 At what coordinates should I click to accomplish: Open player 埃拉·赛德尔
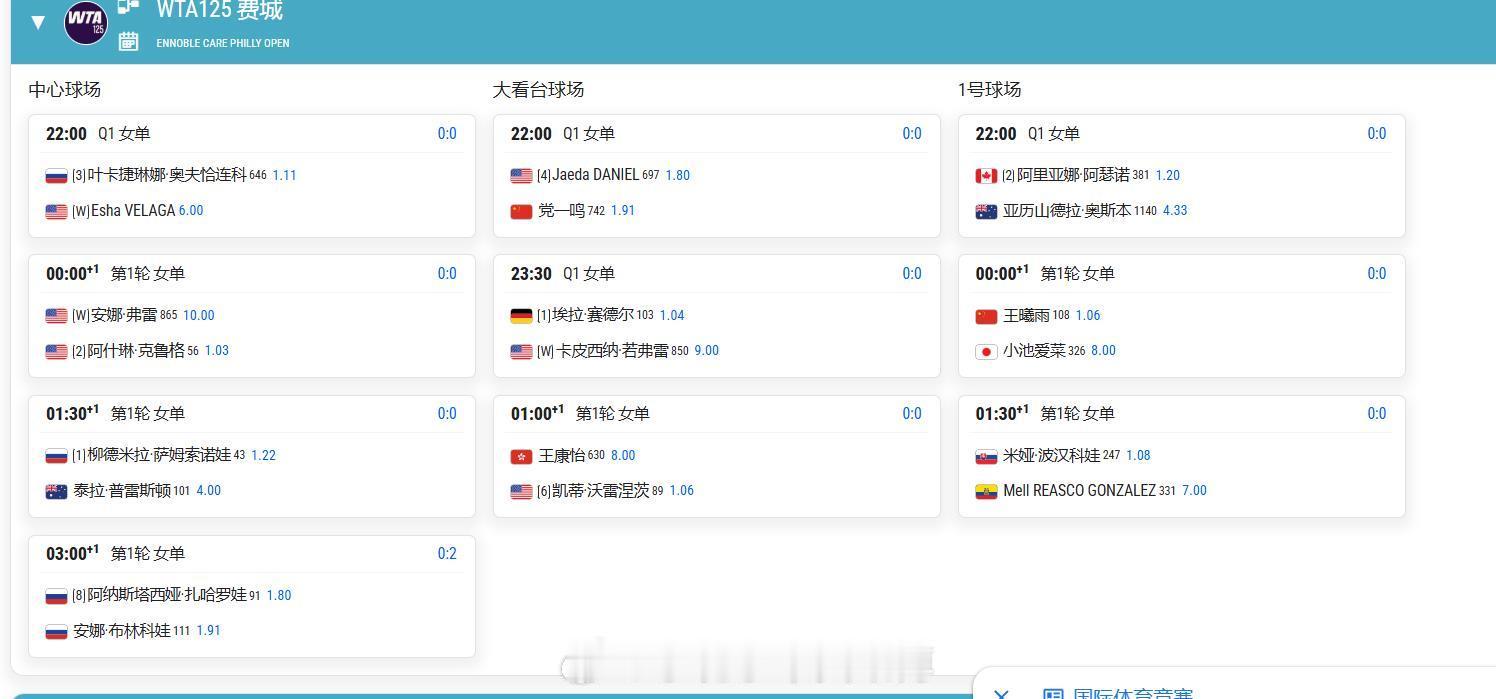tap(592, 315)
